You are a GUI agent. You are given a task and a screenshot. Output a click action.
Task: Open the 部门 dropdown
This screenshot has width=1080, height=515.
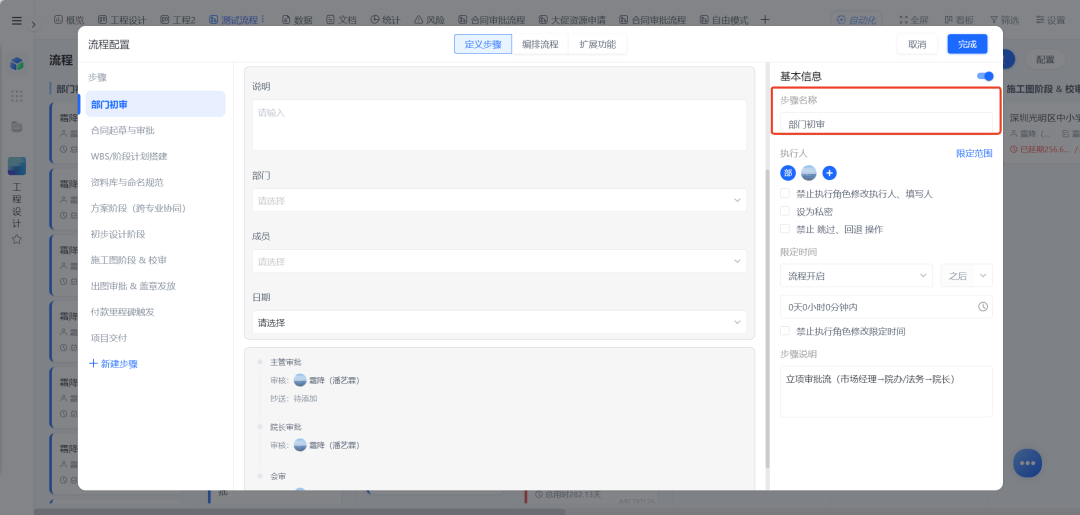click(499, 200)
